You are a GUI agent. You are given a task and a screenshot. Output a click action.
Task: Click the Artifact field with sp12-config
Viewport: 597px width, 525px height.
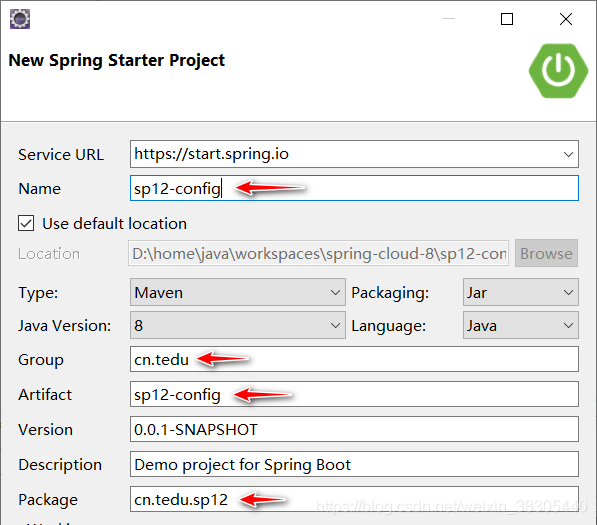coord(354,394)
